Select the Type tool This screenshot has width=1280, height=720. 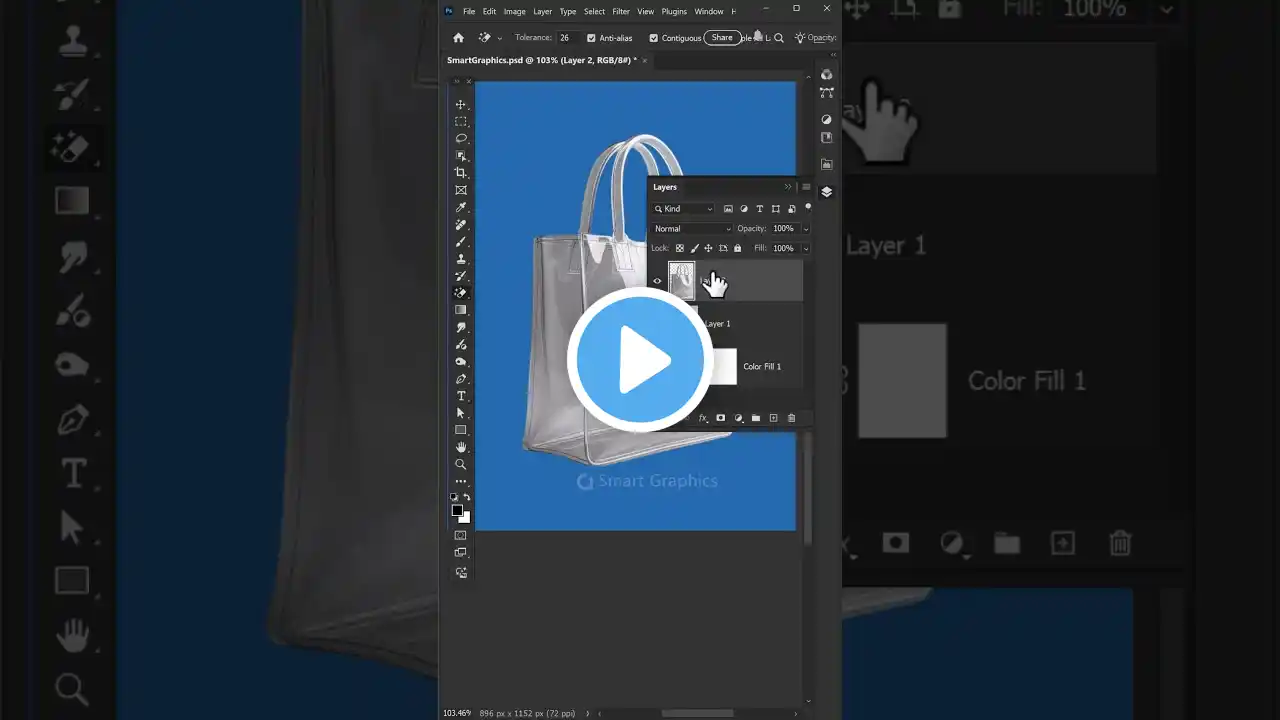point(461,396)
